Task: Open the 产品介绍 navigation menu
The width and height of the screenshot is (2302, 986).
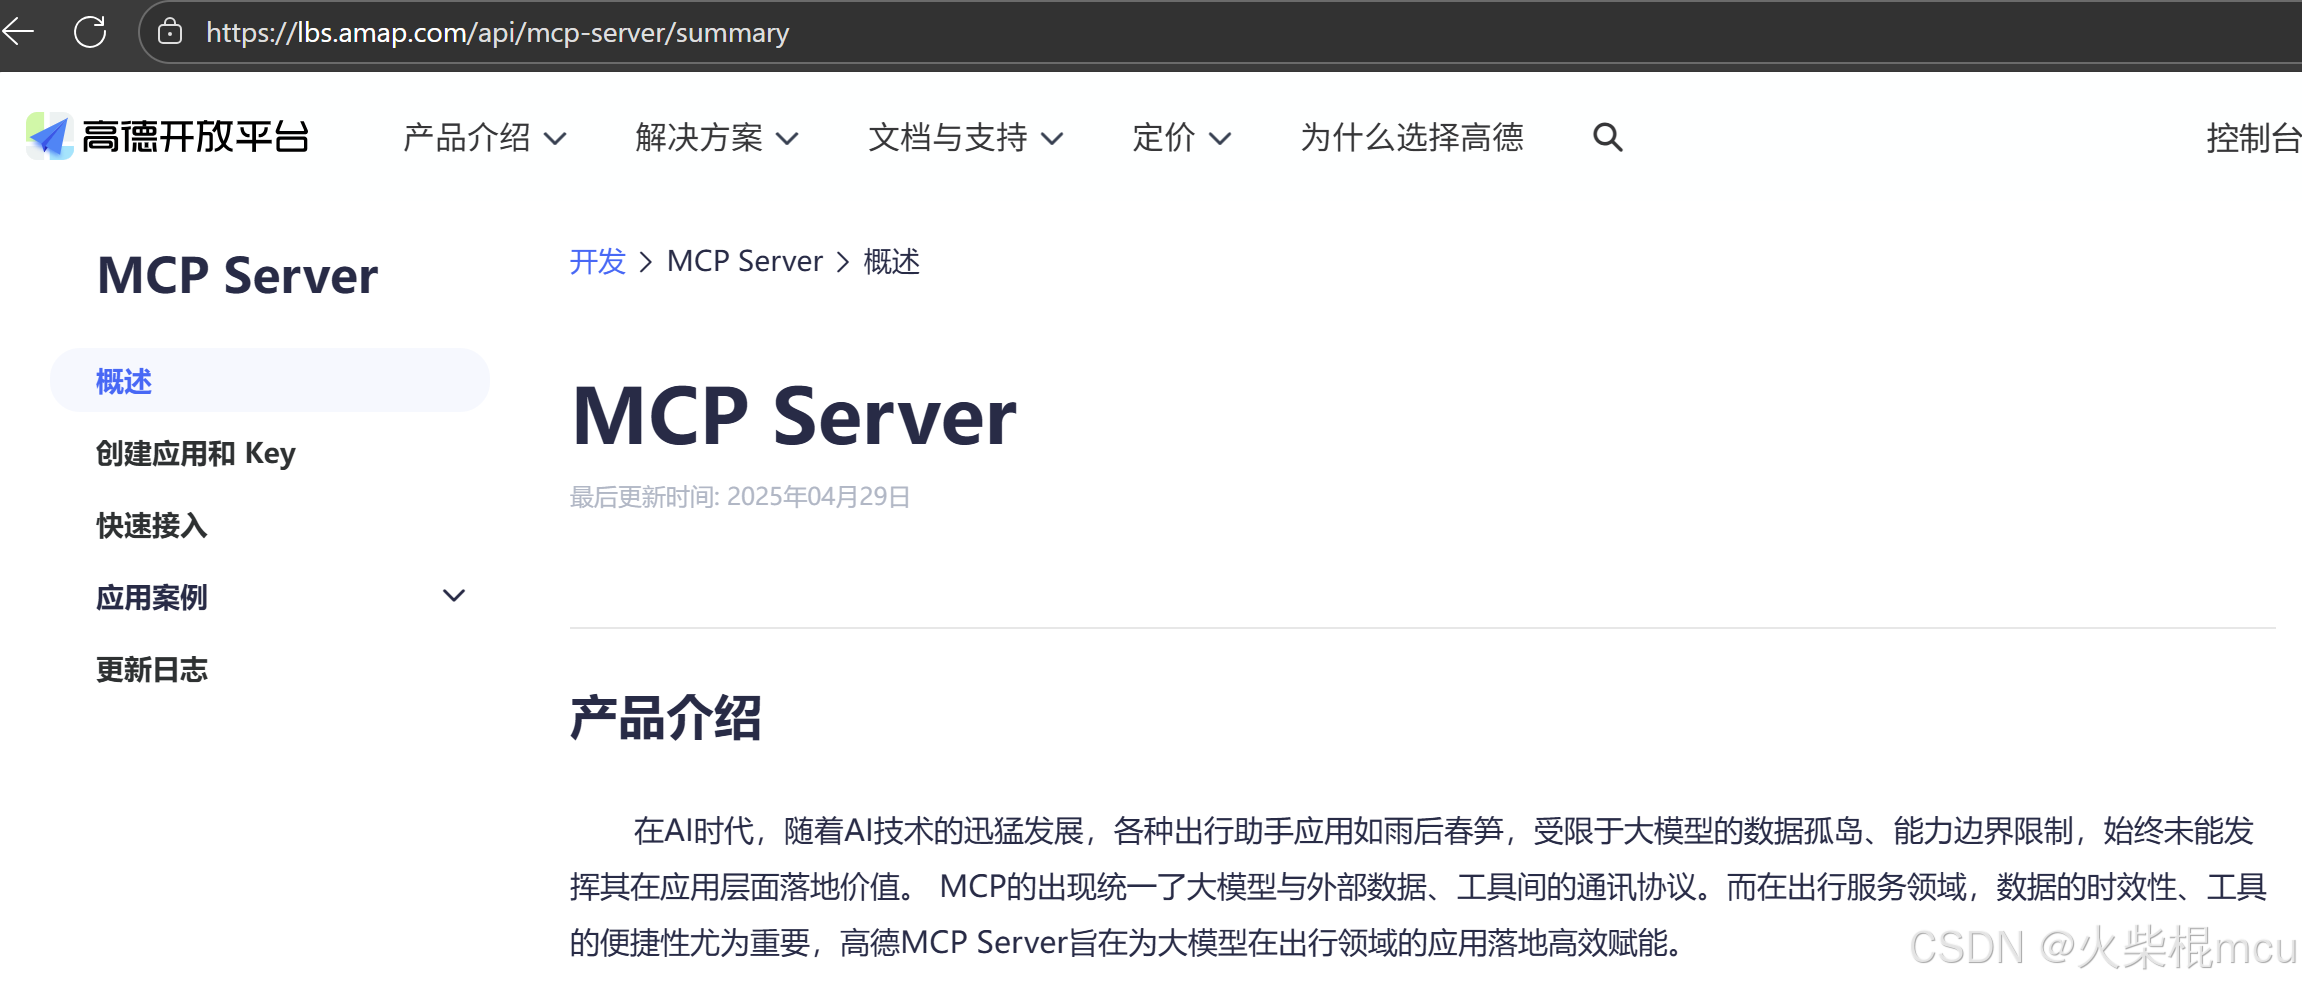Action: tap(466, 138)
